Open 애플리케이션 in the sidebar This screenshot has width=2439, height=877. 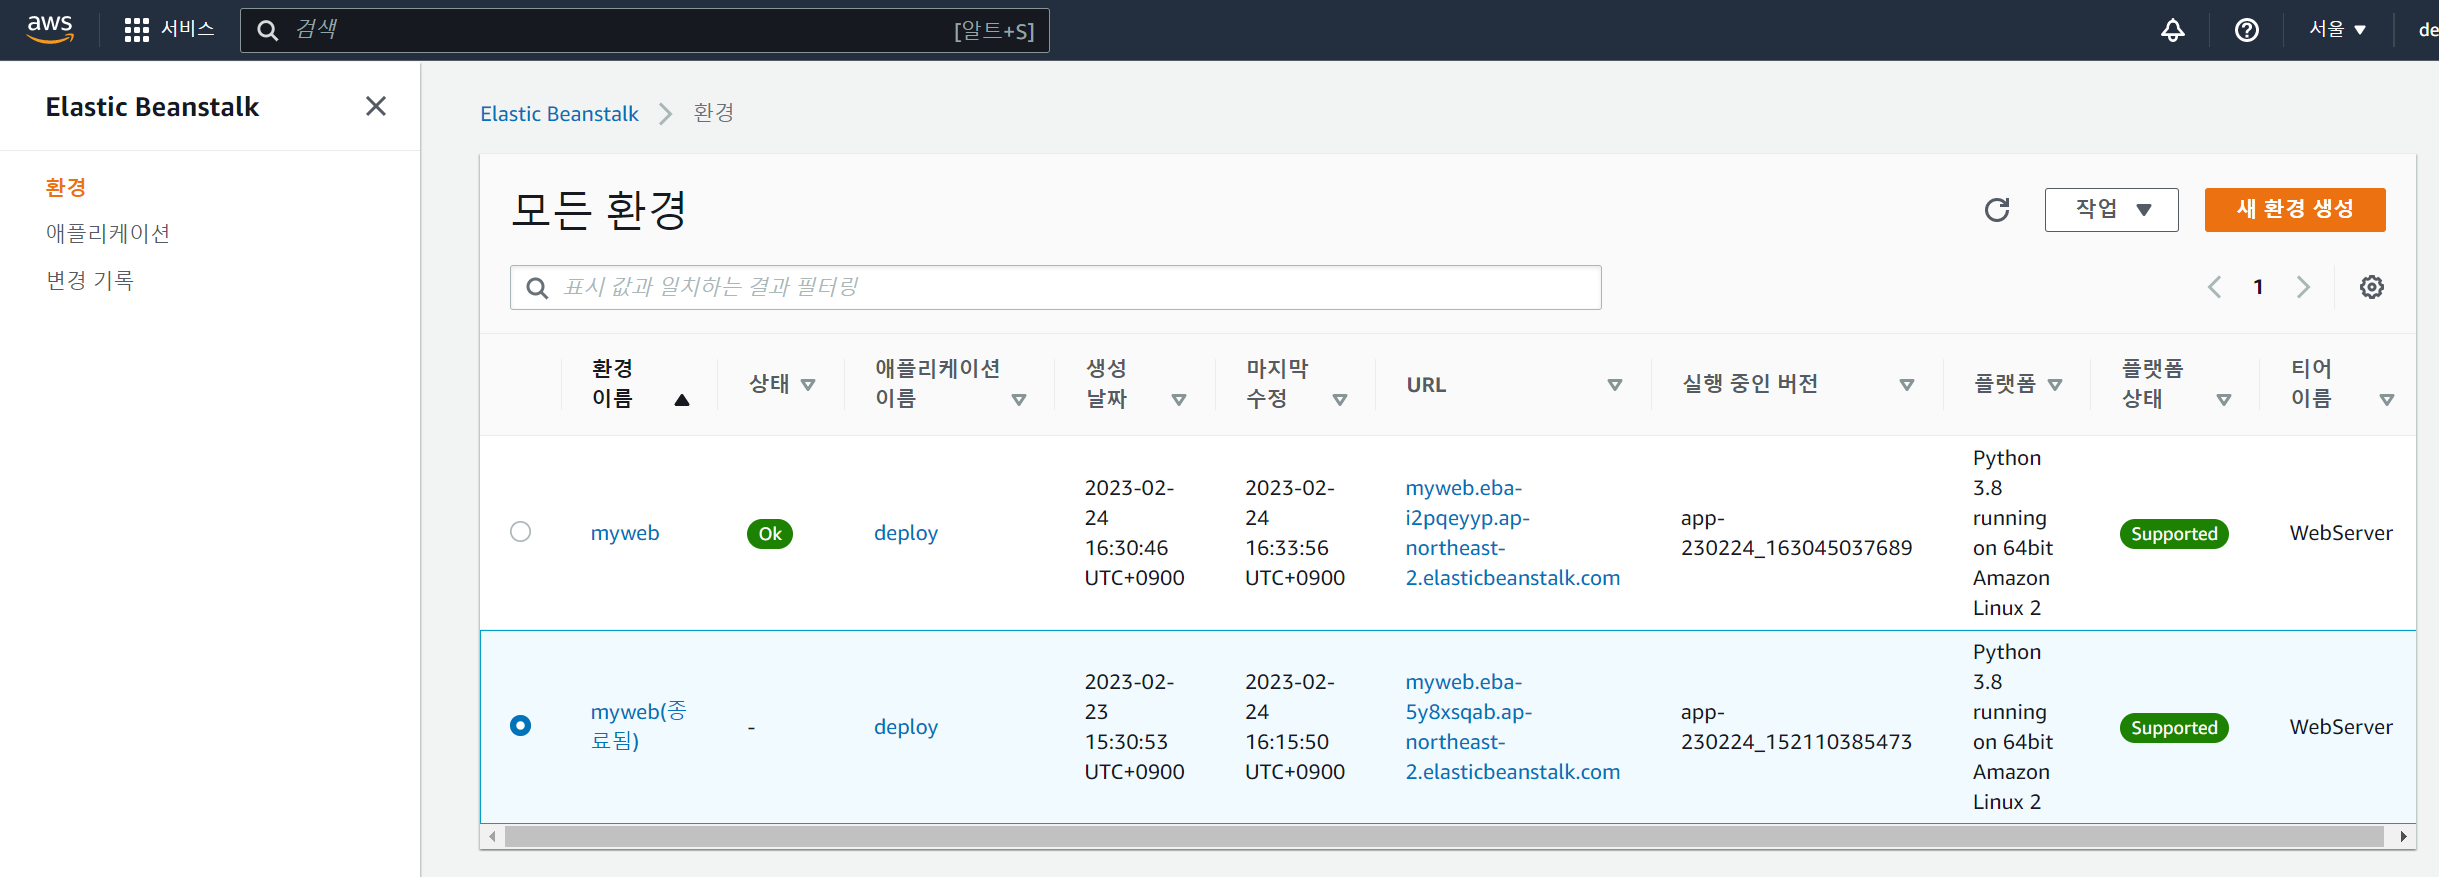point(108,233)
